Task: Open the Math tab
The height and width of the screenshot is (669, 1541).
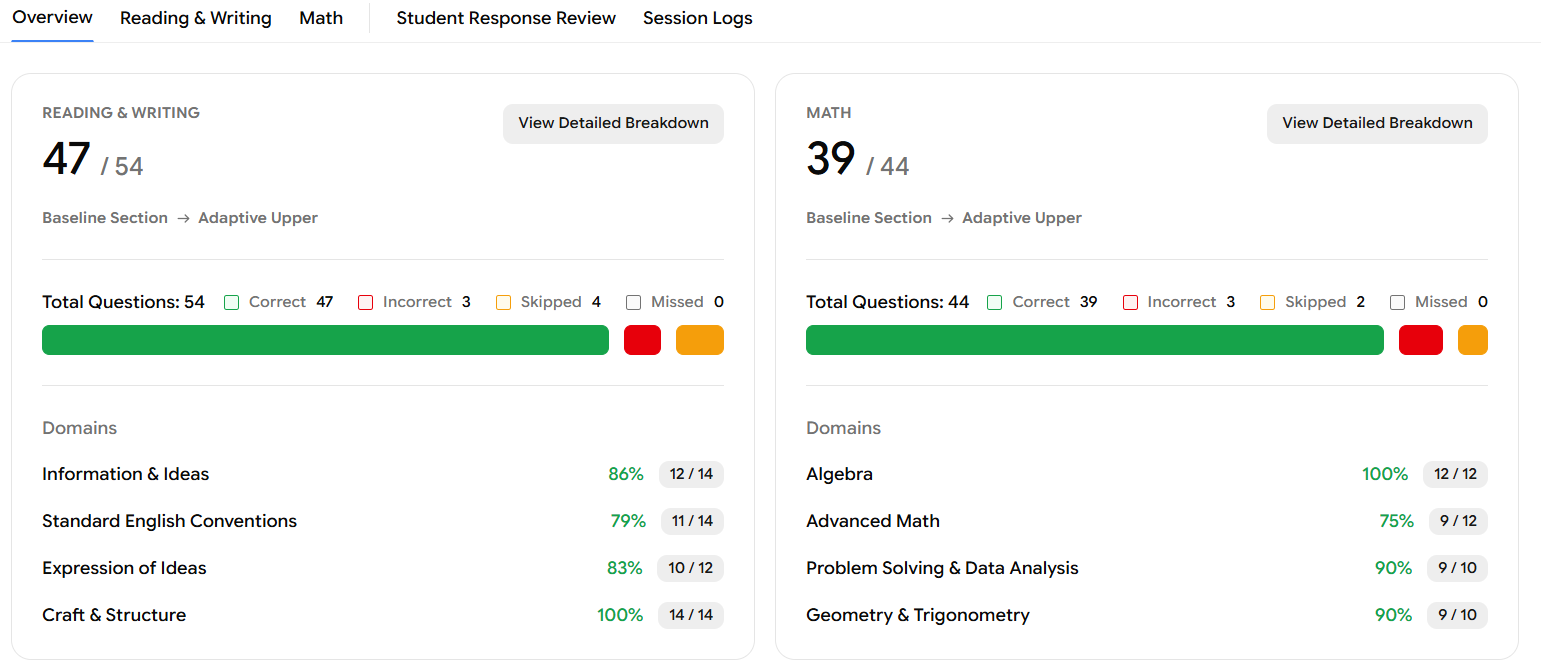Action: (x=321, y=18)
